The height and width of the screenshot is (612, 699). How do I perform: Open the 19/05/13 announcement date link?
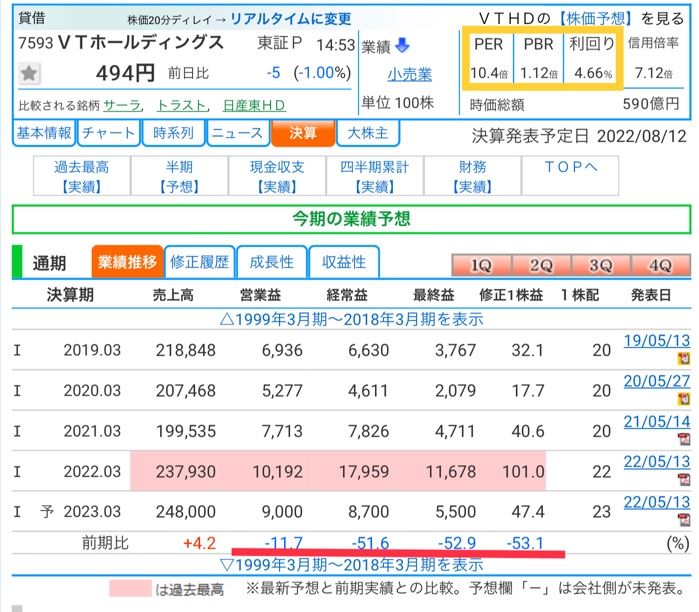point(657,341)
